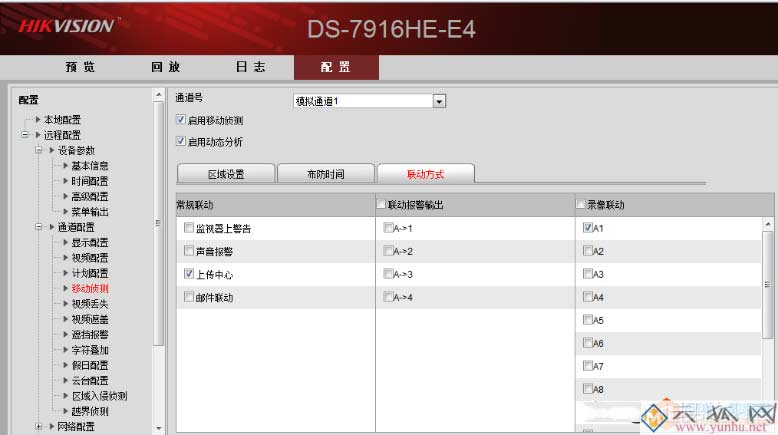Screen dimensions: 778x435
Task: Click tree panel scroll-up arrow
Action: coord(158,94)
